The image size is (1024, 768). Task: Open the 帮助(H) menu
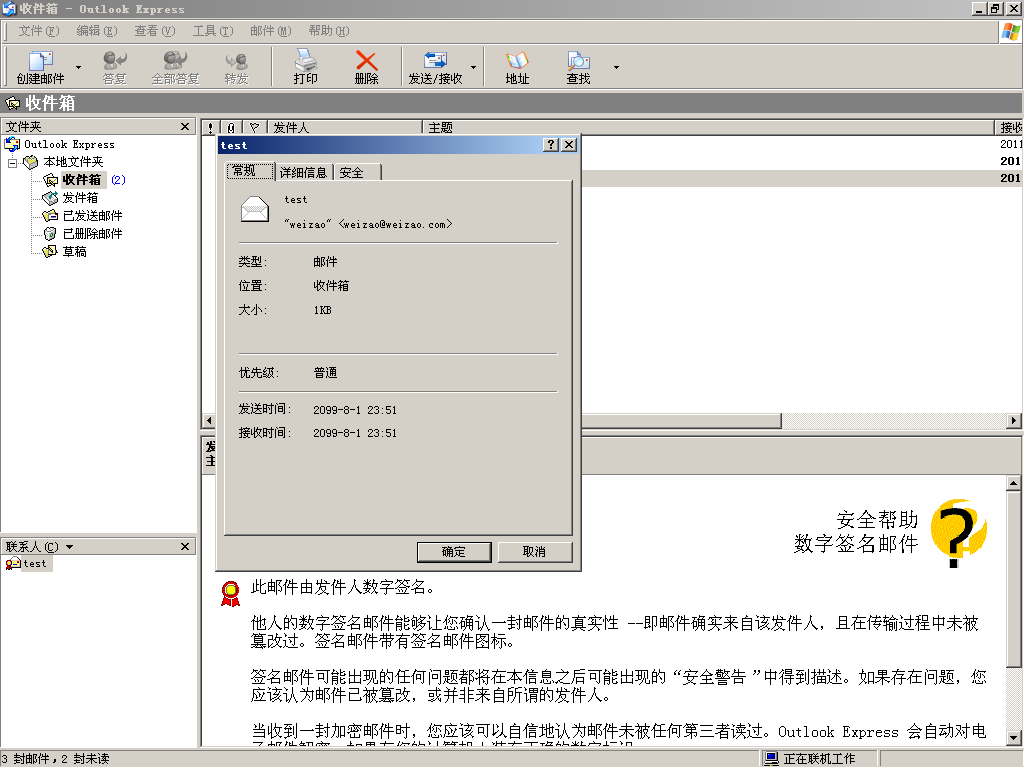click(328, 31)
